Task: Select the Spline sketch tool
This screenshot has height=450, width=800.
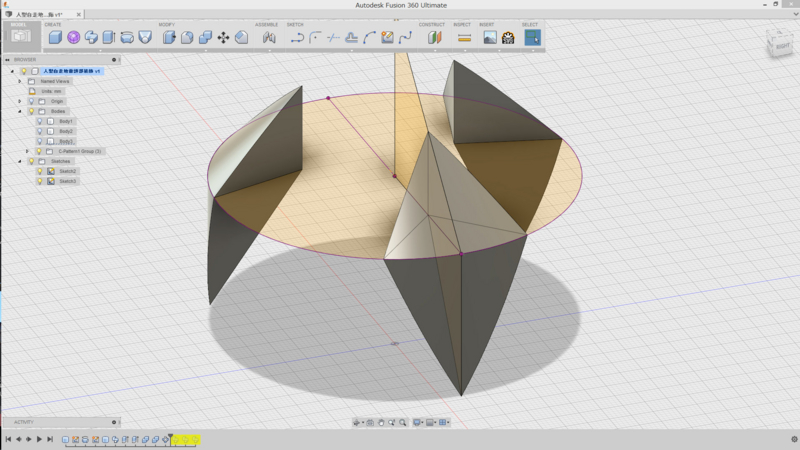Action: click(406, 37)
